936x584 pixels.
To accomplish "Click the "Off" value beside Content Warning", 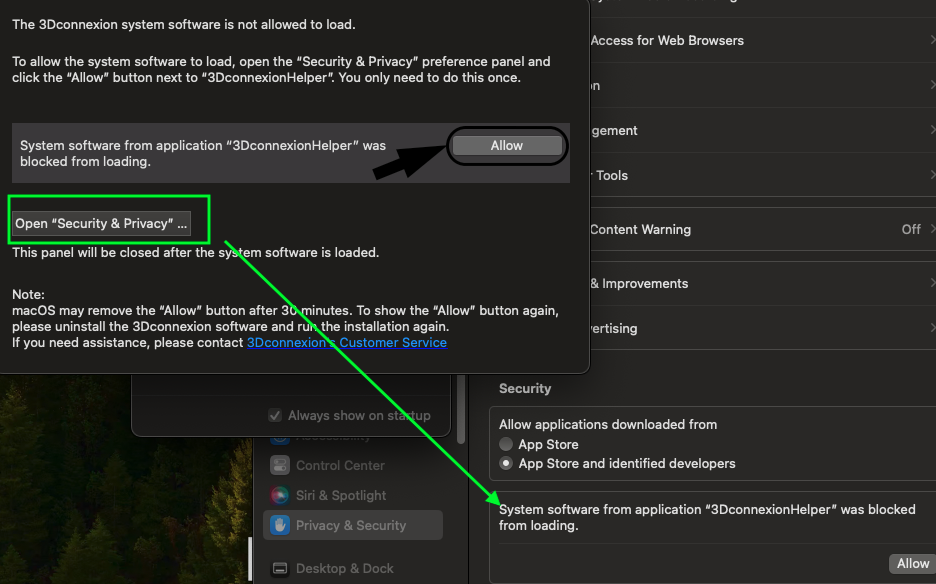I will (x=911, y=229).
